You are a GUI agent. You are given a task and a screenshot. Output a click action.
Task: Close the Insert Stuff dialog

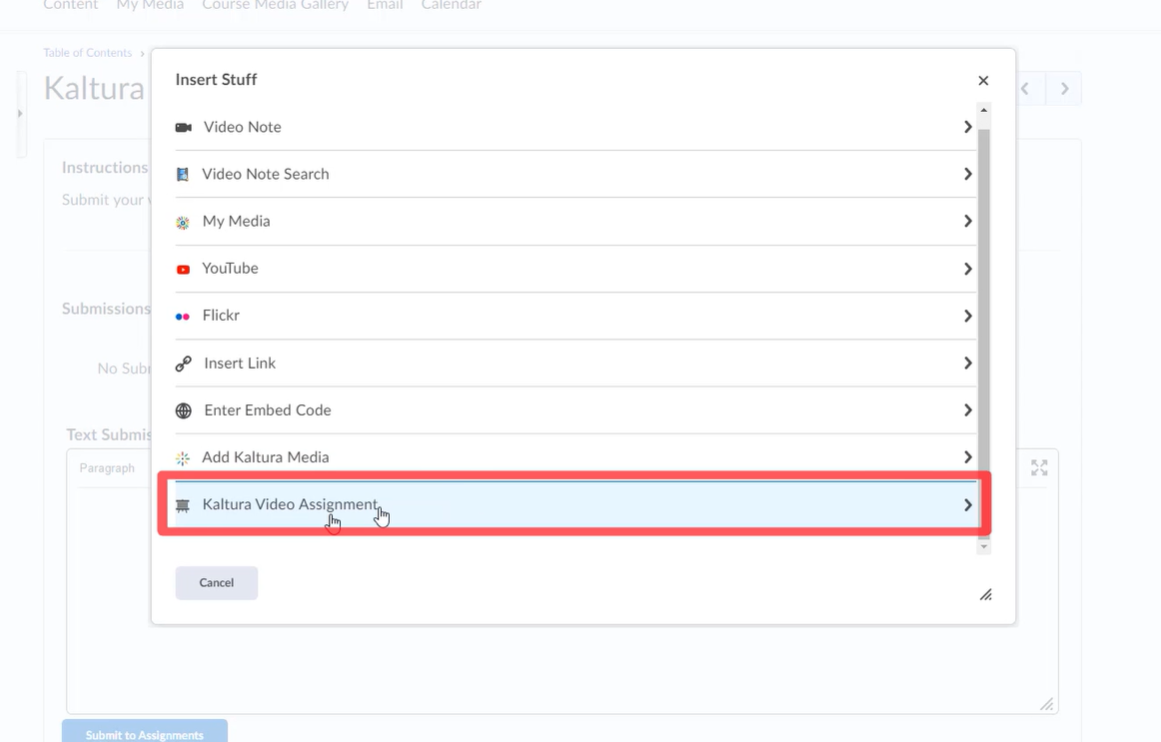pos(983,80)
